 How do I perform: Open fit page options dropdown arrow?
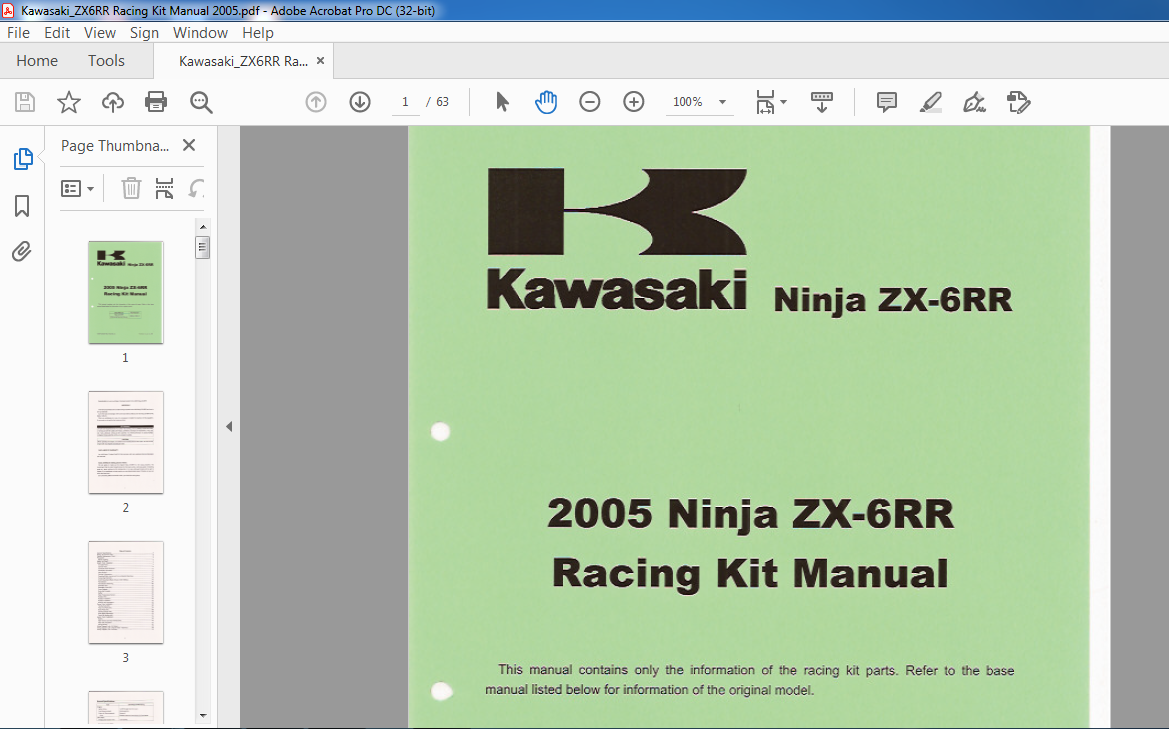[x=784, y=102]
